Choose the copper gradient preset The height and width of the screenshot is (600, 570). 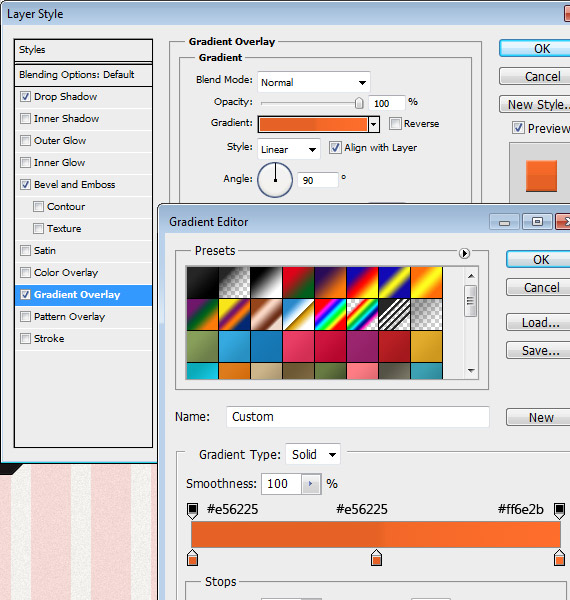pos(266,315)
